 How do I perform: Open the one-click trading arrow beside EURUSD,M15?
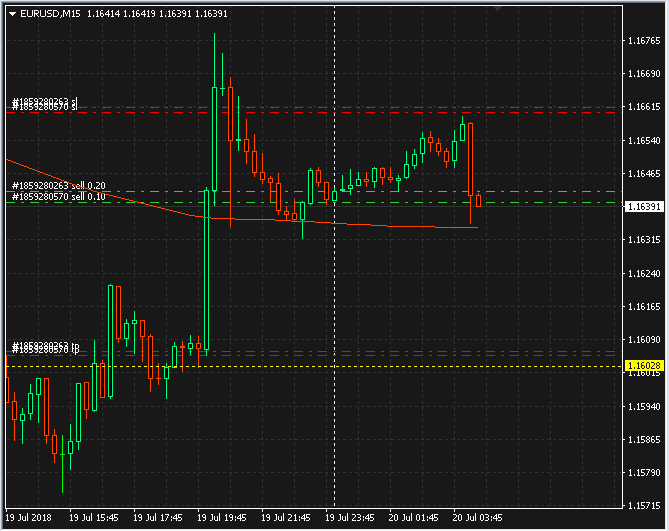coord(11,14)
